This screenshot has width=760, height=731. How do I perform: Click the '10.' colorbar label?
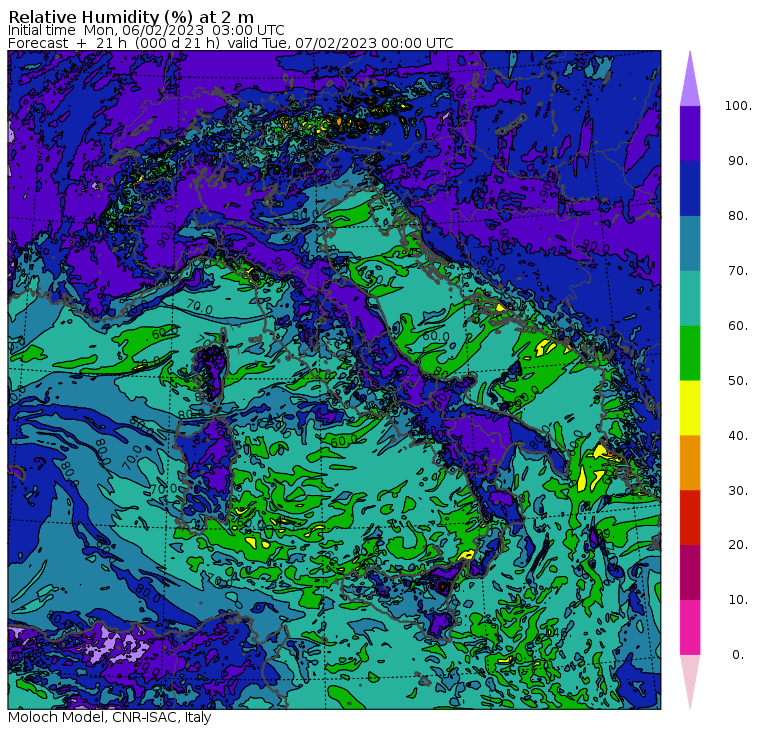pos(738,600)
